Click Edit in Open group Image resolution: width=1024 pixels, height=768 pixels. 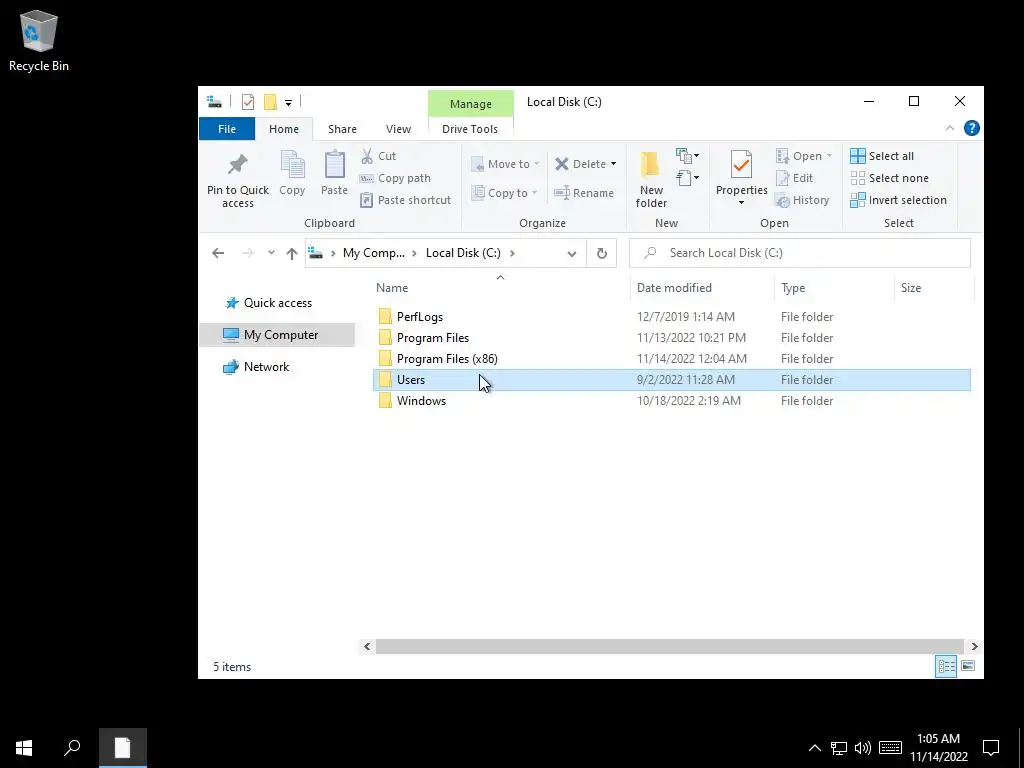tap(795, 178)
